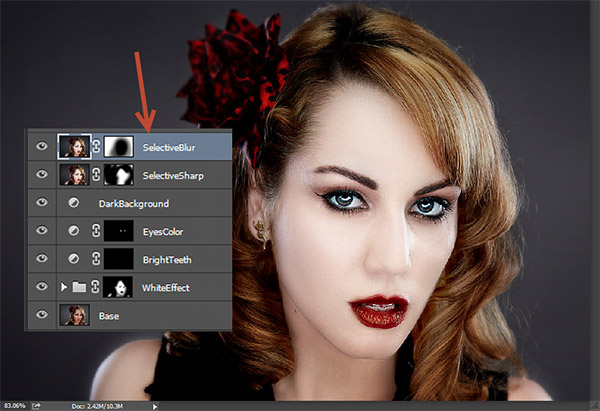Hide the SelectiveBlur layer
Screen dimensions: 600x411
pyautogui.click(x=41, y=147)
